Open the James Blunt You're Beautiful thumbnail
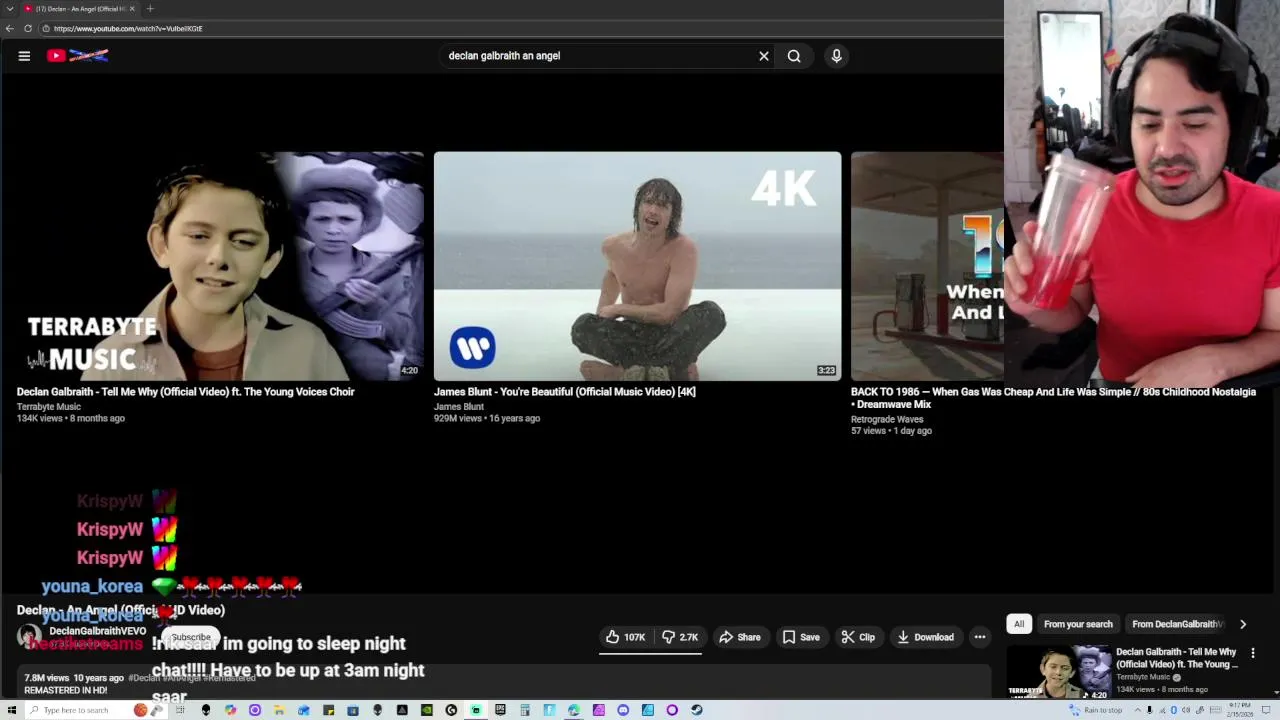This screenshot has width=1280, height=720. [637, 266]
